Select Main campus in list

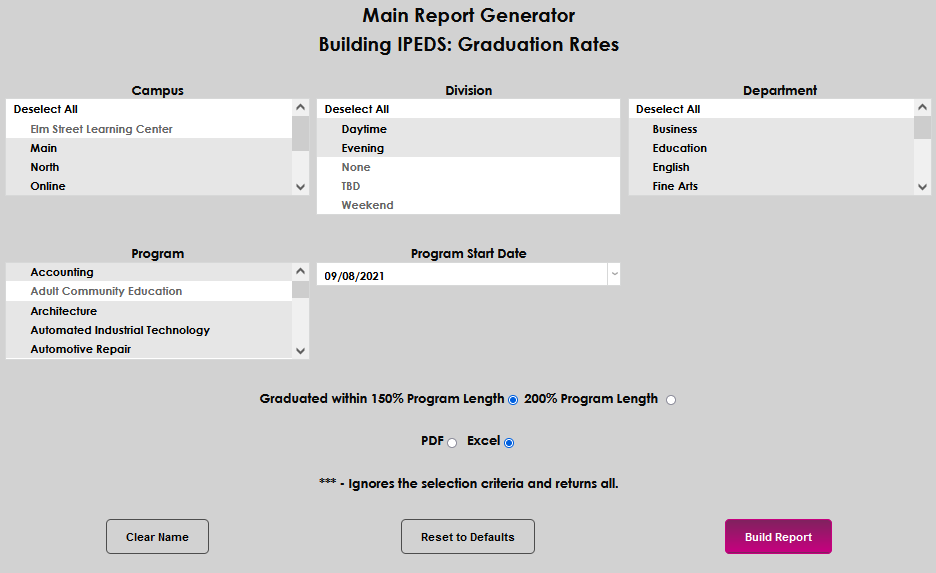click(44, 148)
